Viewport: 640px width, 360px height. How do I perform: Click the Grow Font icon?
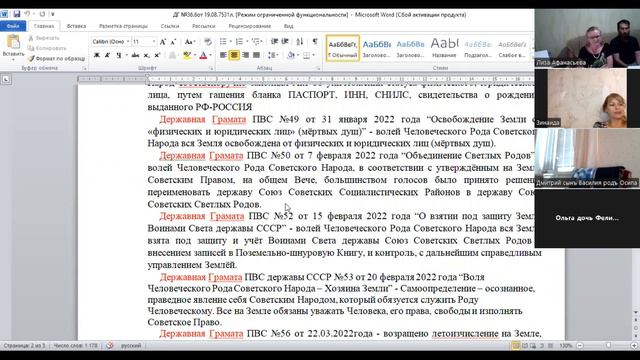(x=163, y=42)
